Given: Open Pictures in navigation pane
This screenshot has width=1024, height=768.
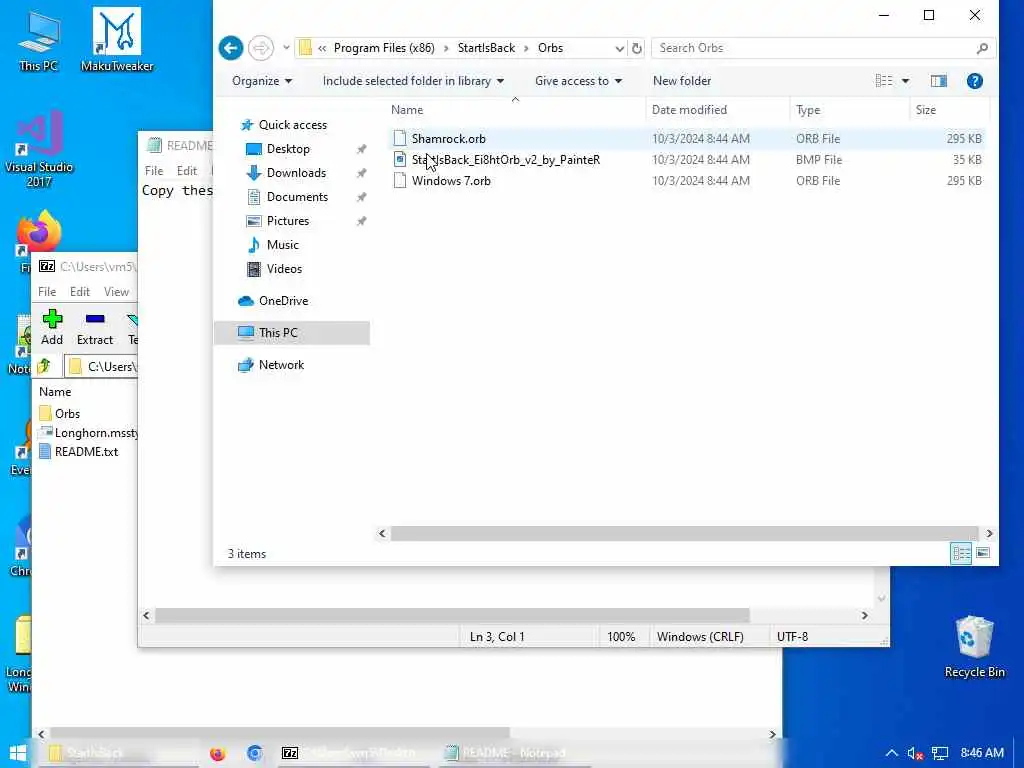Looking at the screenshot, I should click(x=287, y=221).
